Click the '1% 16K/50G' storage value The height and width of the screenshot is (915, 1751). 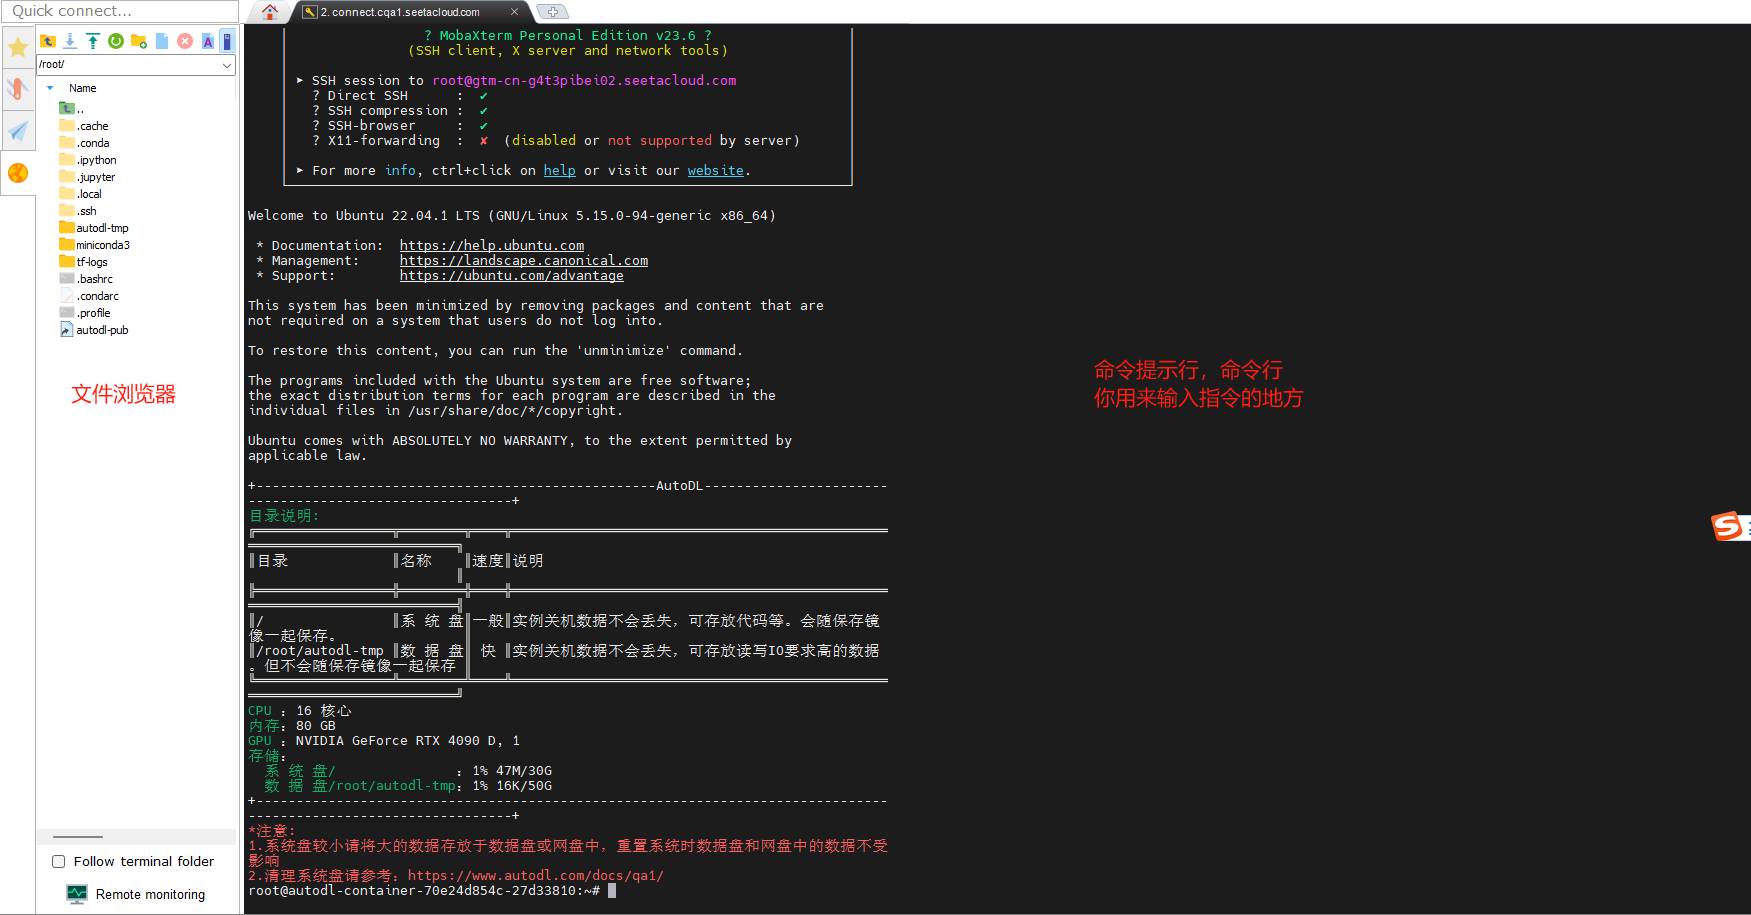[512, 786]
